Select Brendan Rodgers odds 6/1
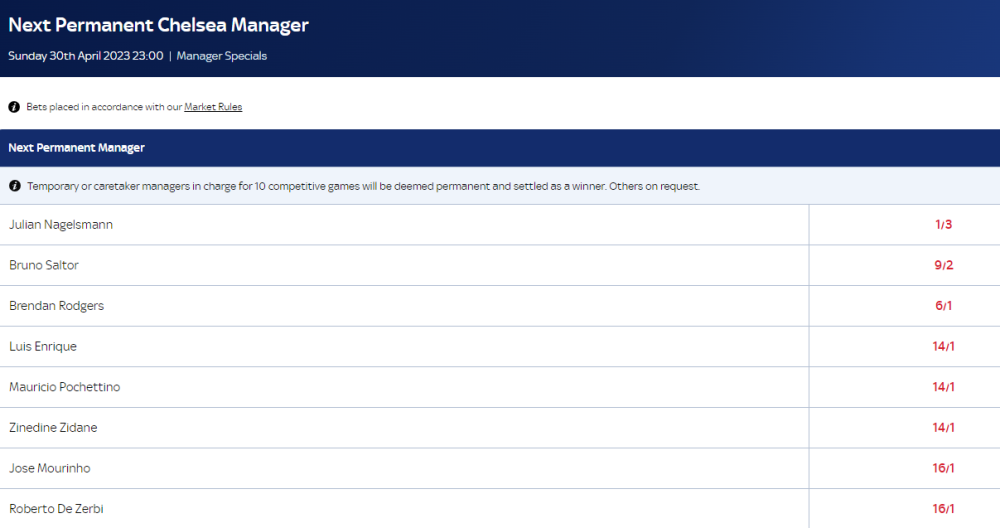 [904, 306]
